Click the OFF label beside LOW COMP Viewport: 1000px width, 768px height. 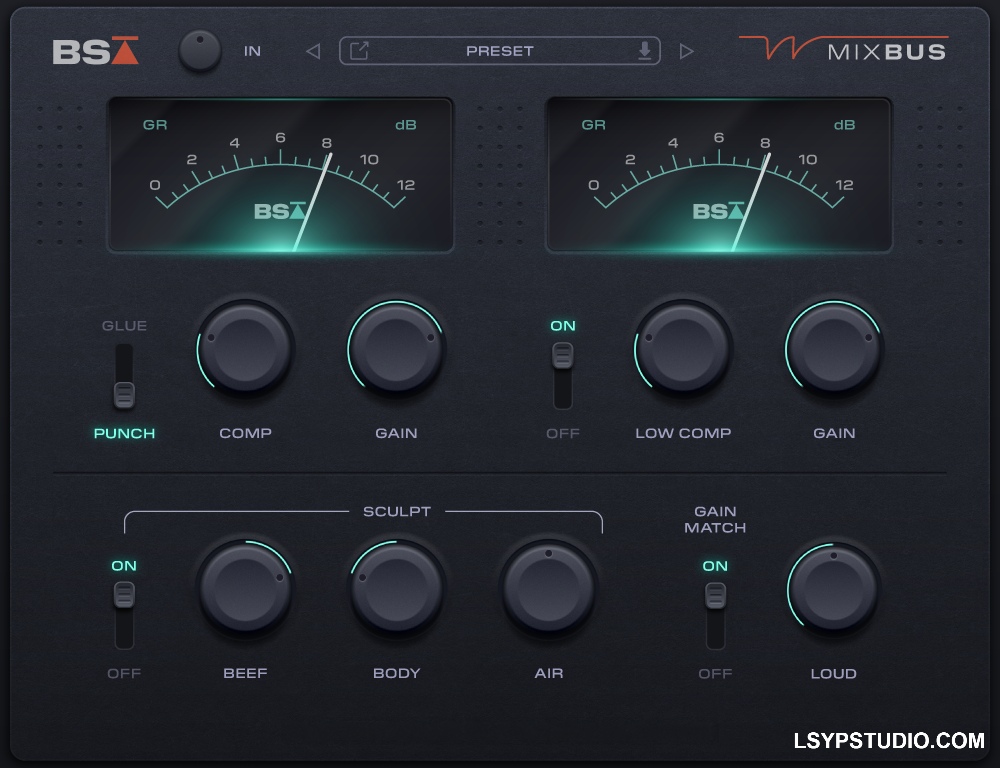click(562, 434)
